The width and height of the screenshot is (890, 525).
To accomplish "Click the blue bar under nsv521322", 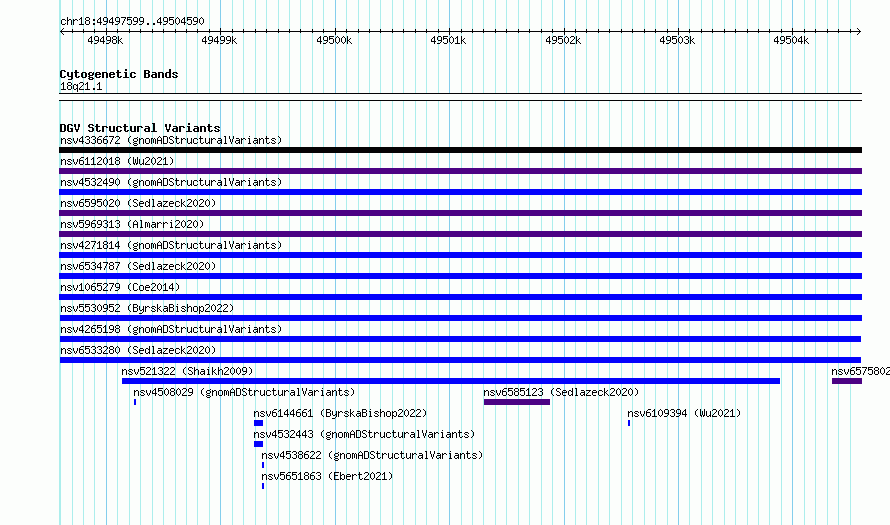I will point(451,381).
